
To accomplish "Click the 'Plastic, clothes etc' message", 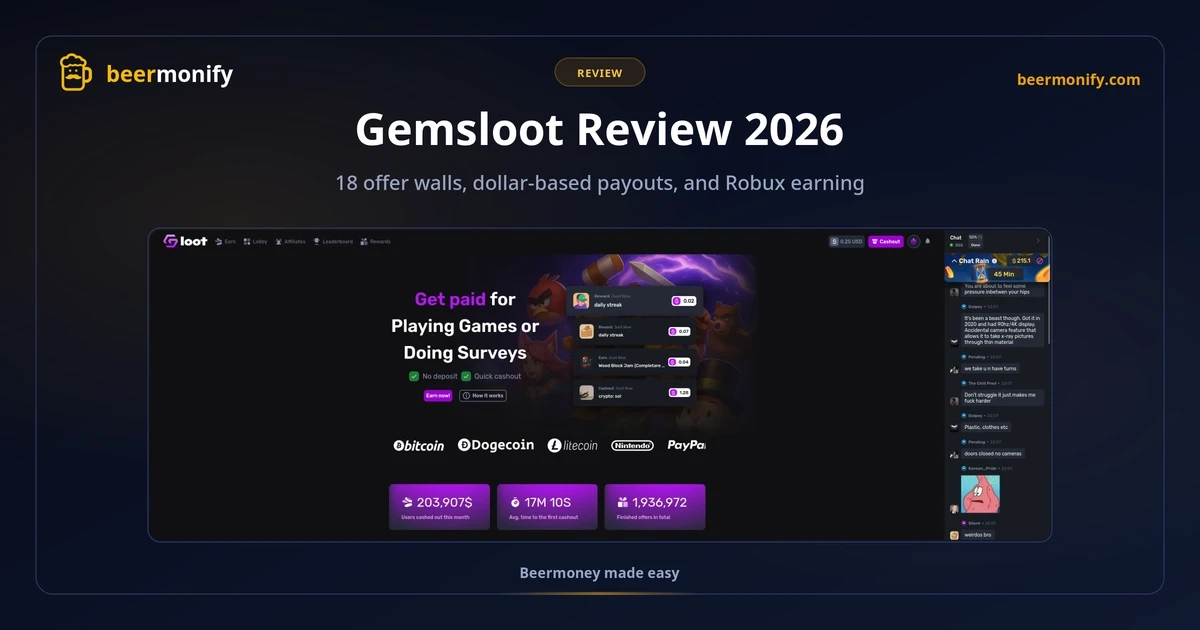I will (x=986, y=427).
